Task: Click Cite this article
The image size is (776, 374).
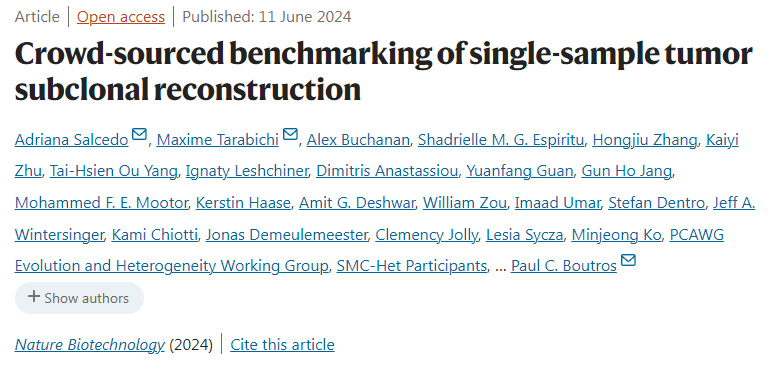Action: pos(282,344)
